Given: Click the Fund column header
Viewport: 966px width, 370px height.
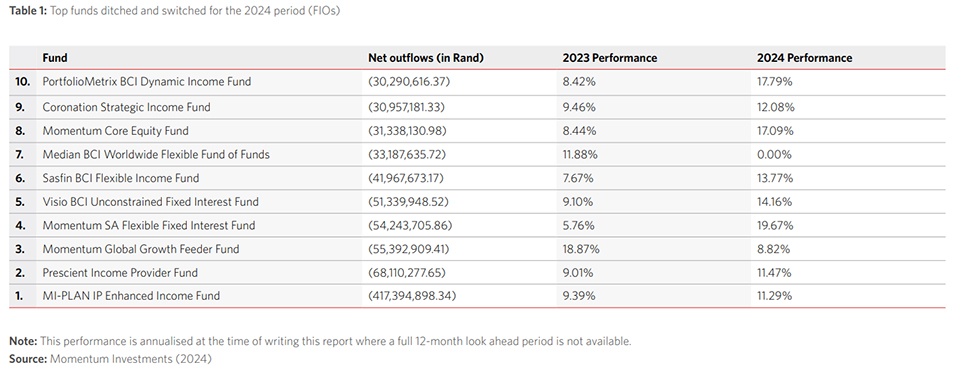Looking at the screenshot, I should (x=55, y=58).
